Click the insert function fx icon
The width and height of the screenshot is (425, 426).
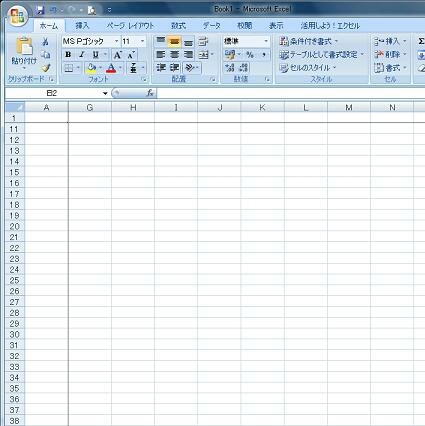(150, 93)
